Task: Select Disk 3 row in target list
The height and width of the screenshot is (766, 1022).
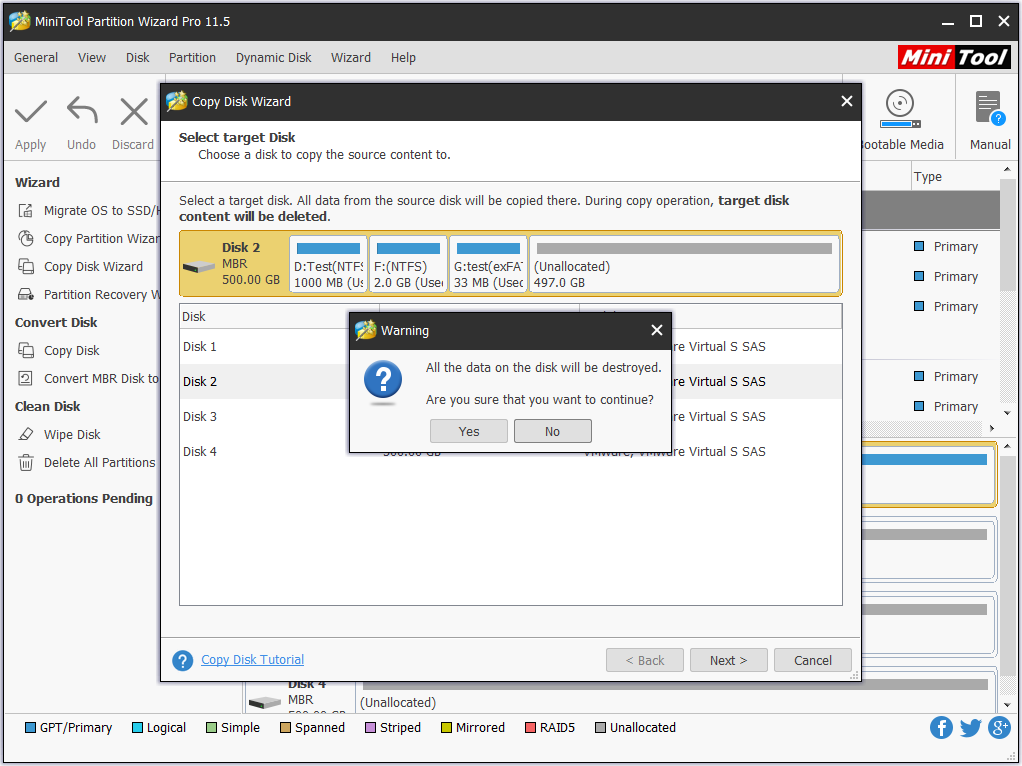Action: pos(510,417)
